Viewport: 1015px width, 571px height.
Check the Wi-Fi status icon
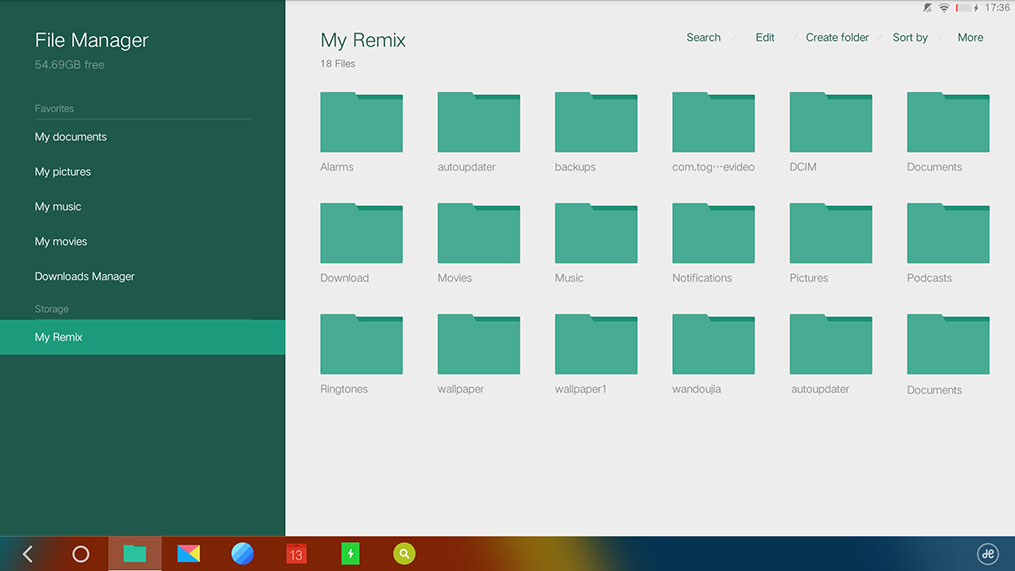click(x=944, y=8)
